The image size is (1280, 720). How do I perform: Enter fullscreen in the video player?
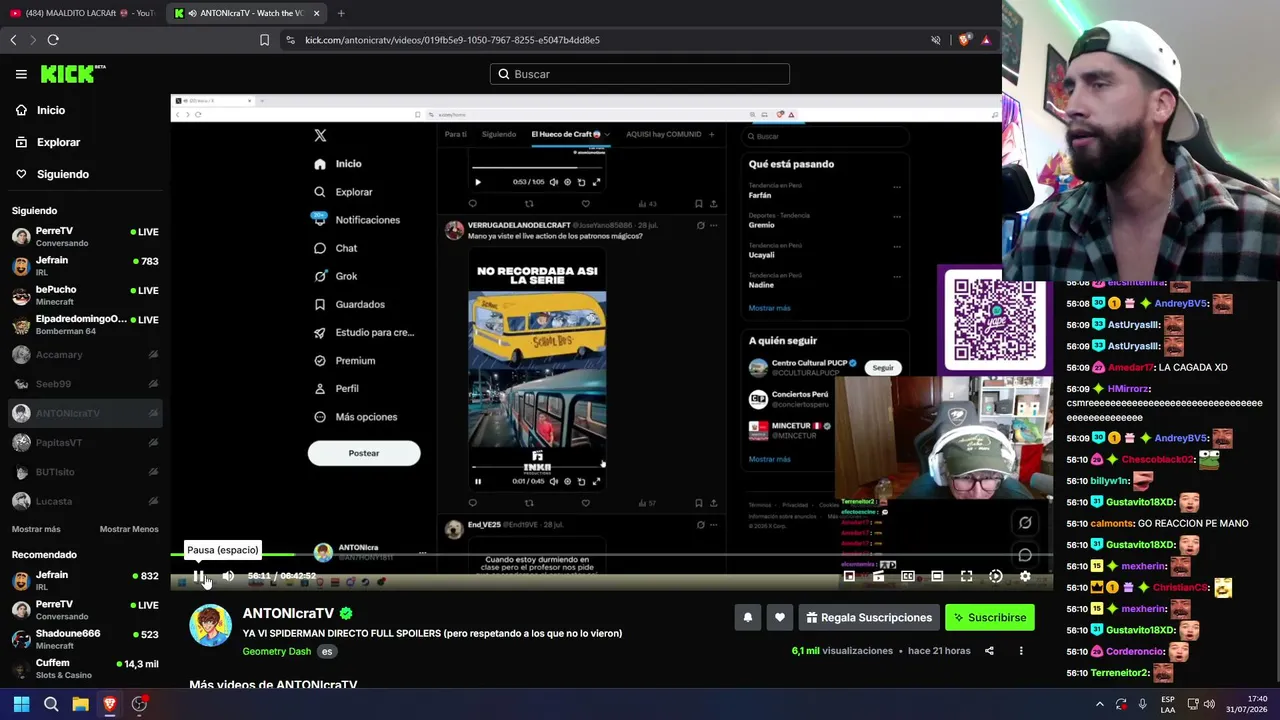966,576
